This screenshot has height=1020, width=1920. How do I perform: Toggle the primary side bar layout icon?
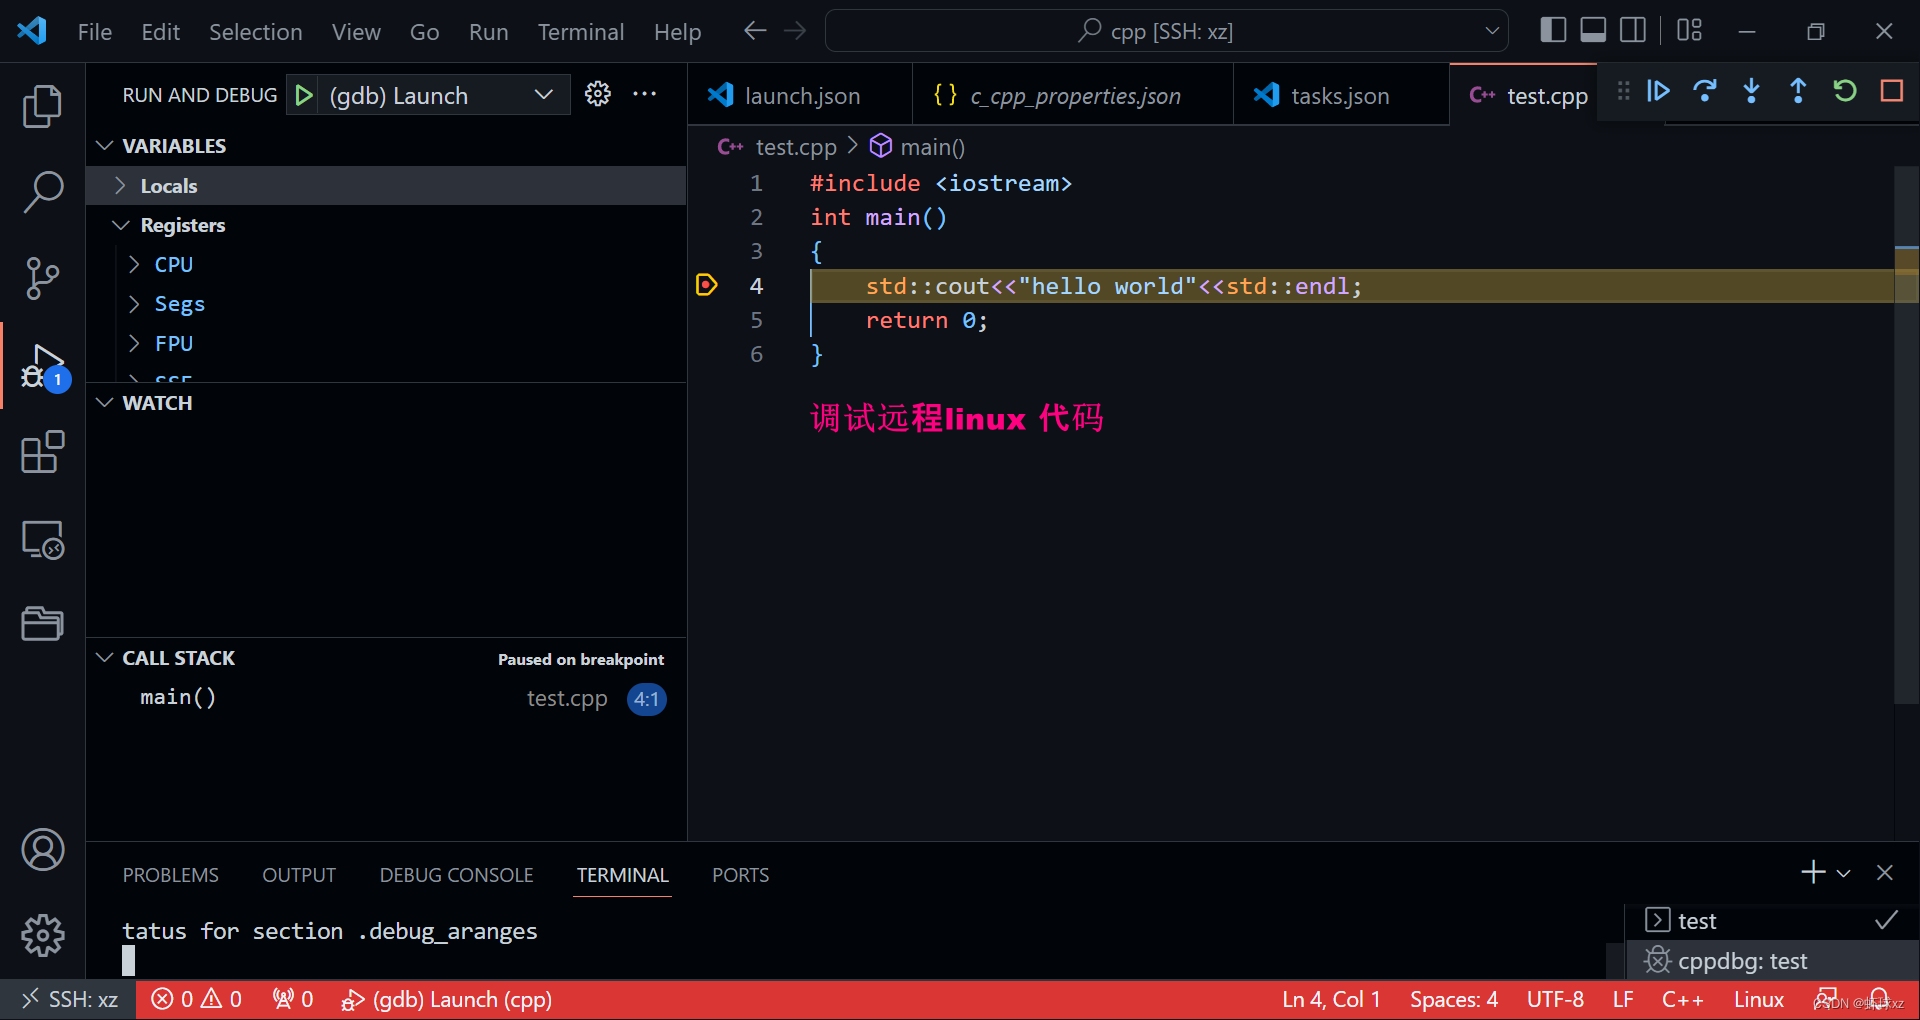tap(1553, 30)
